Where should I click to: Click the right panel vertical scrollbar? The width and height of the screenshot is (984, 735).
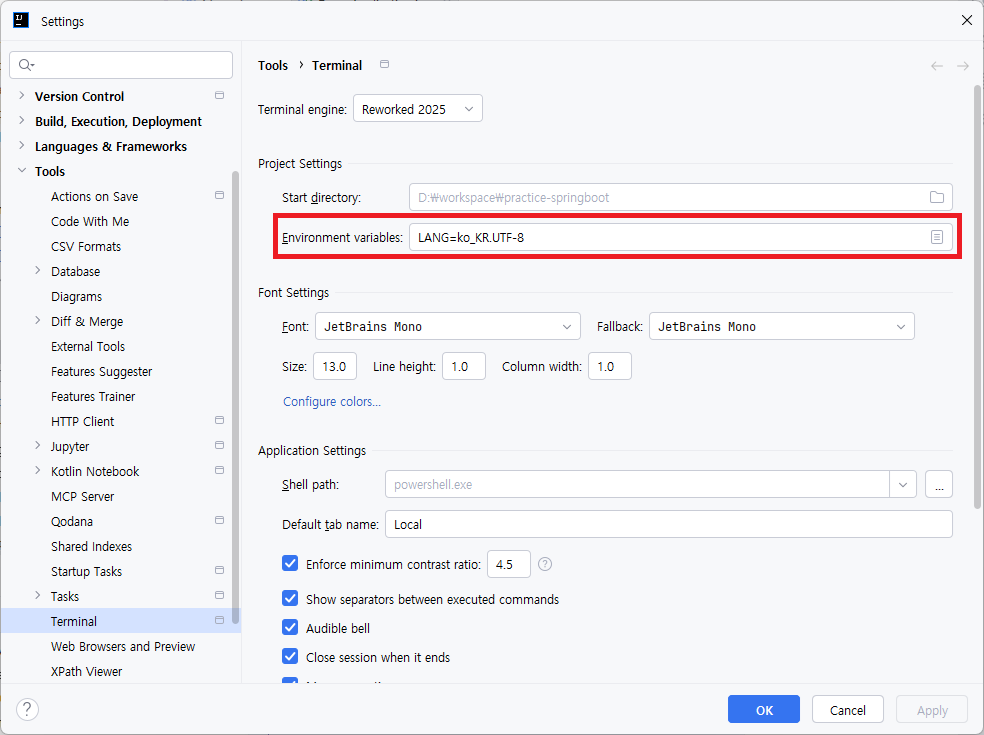pyautogui.click(x=977, y=297)
